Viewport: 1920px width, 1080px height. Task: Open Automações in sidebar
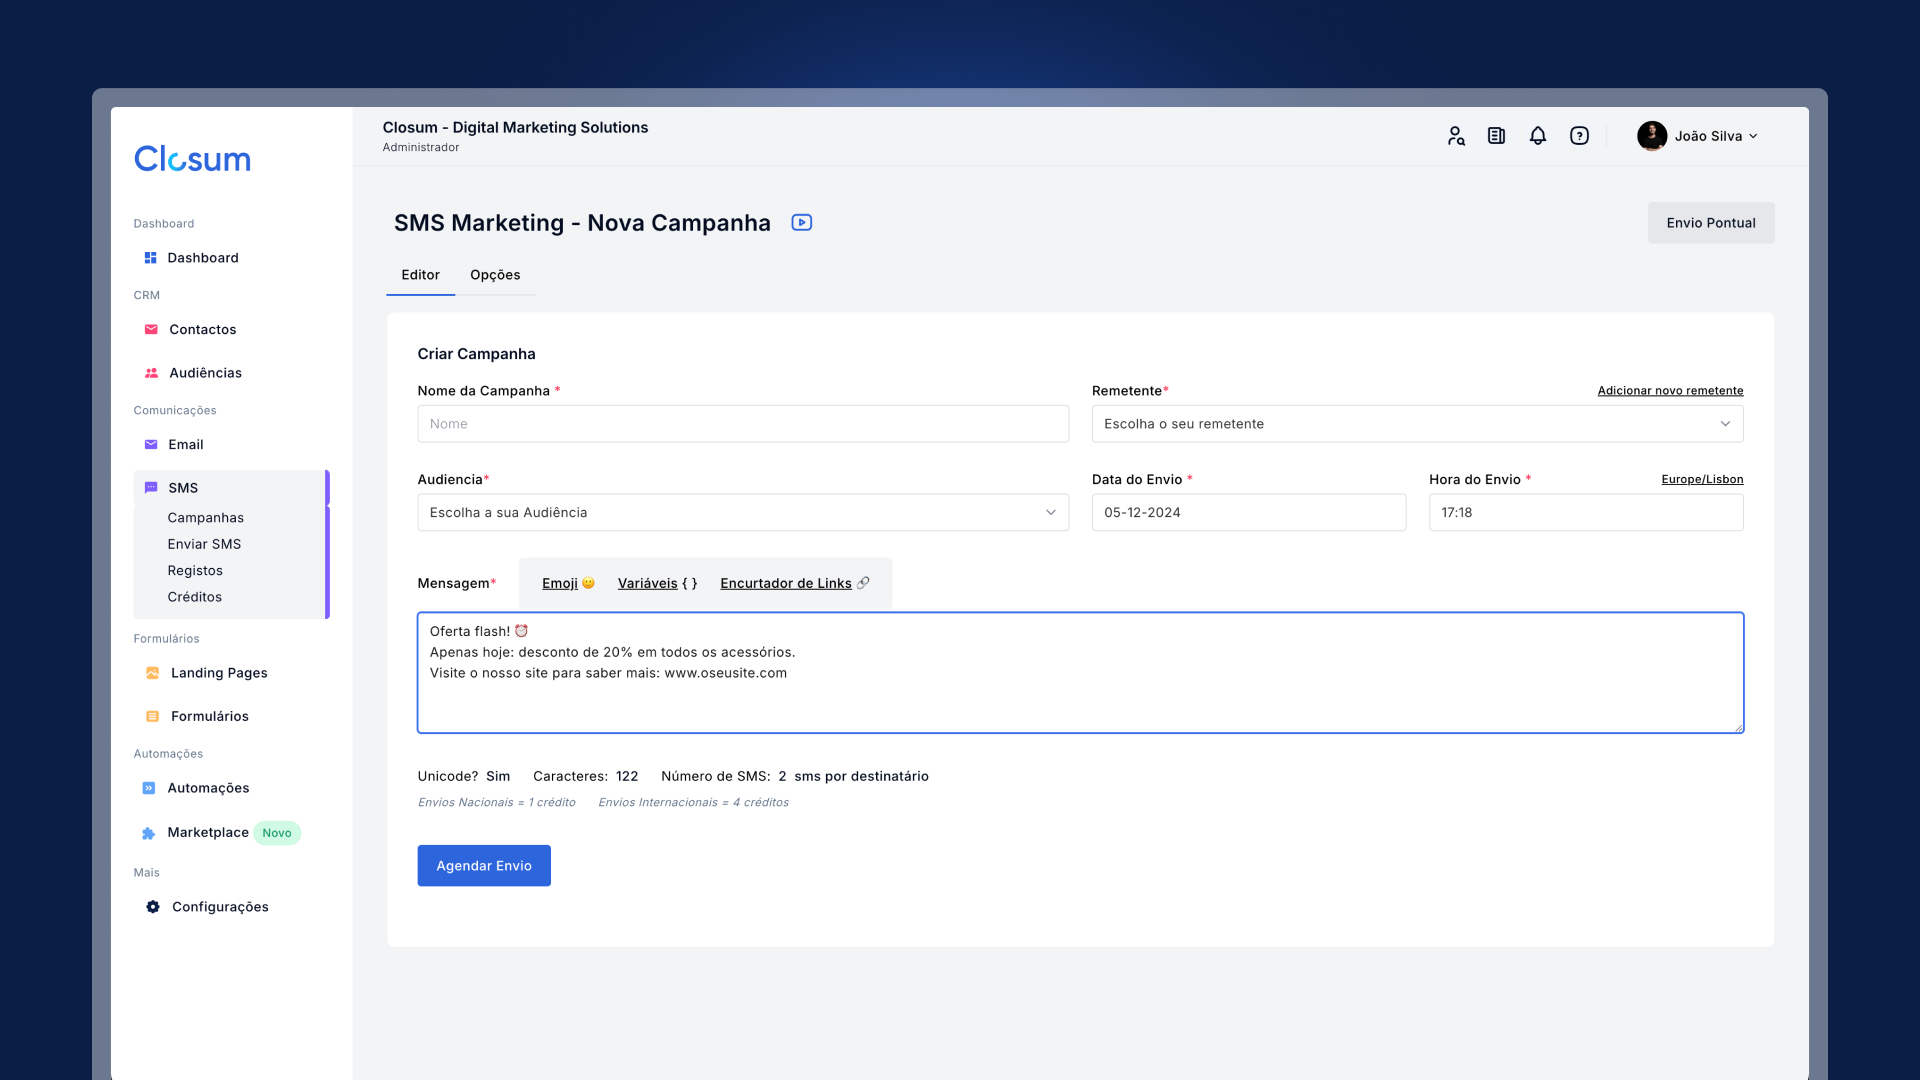tap(208, 788)
